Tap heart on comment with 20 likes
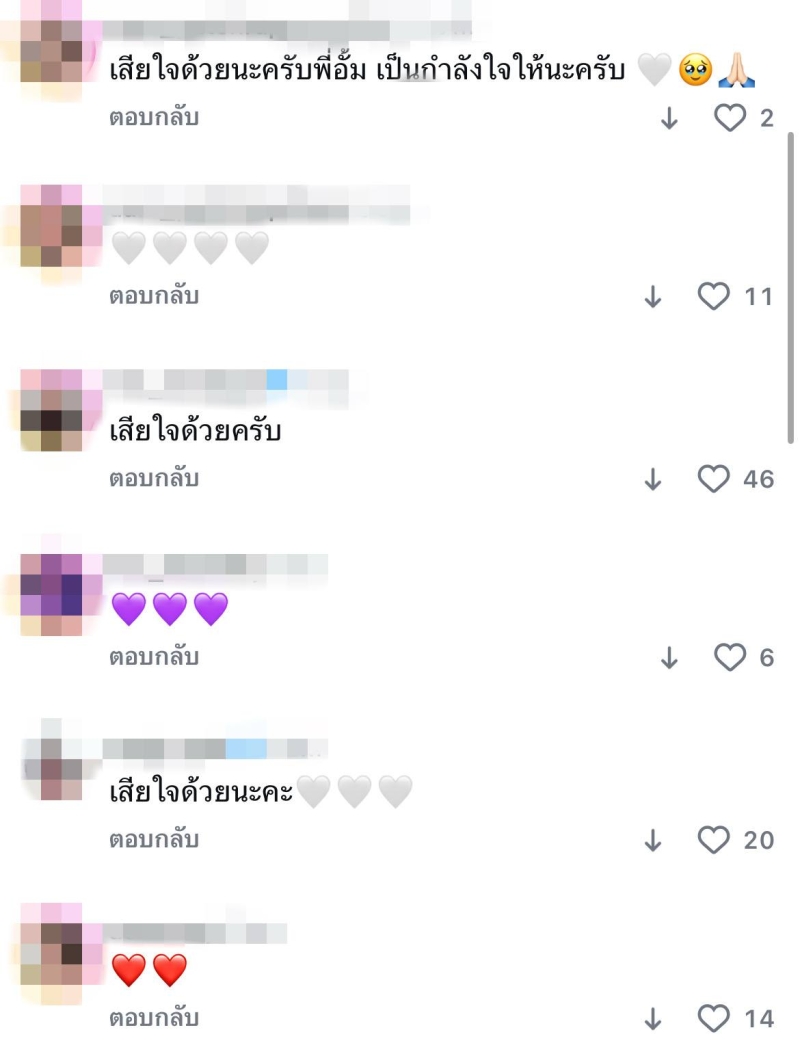Screen dimensions: 800x1043 coord(714,840)
